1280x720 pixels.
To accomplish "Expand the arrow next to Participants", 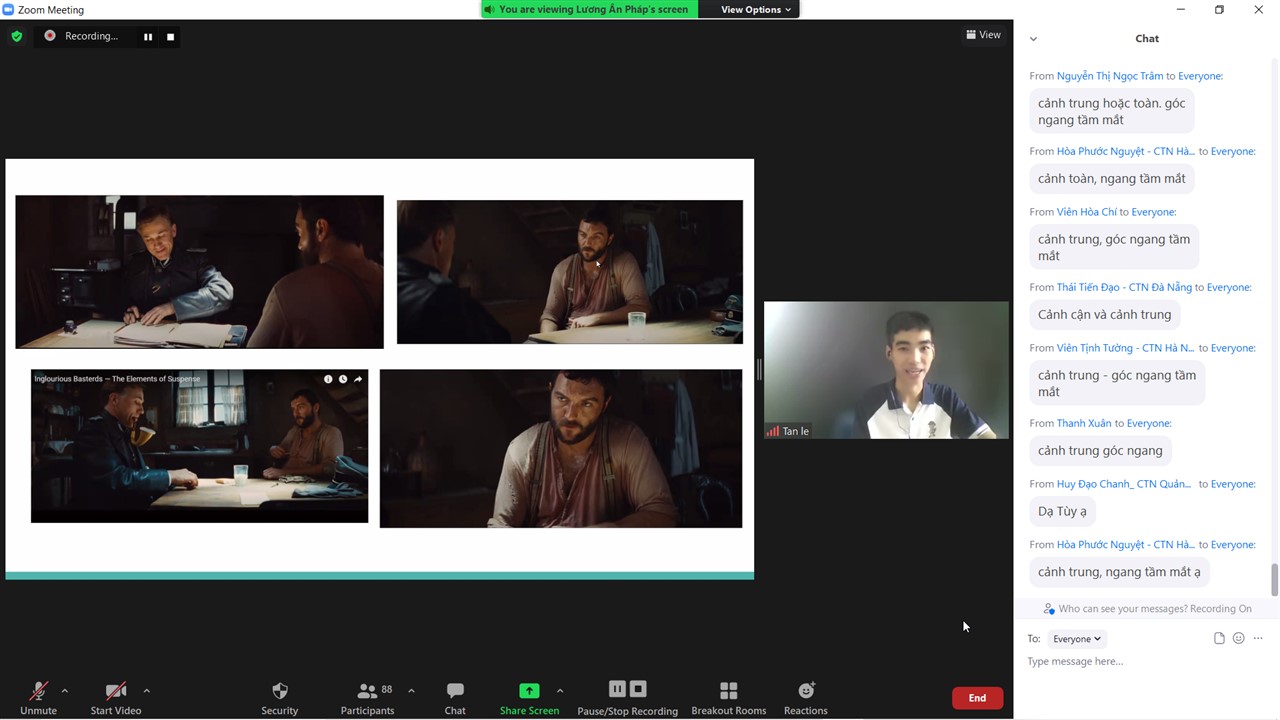I will (x=411, y=691).
